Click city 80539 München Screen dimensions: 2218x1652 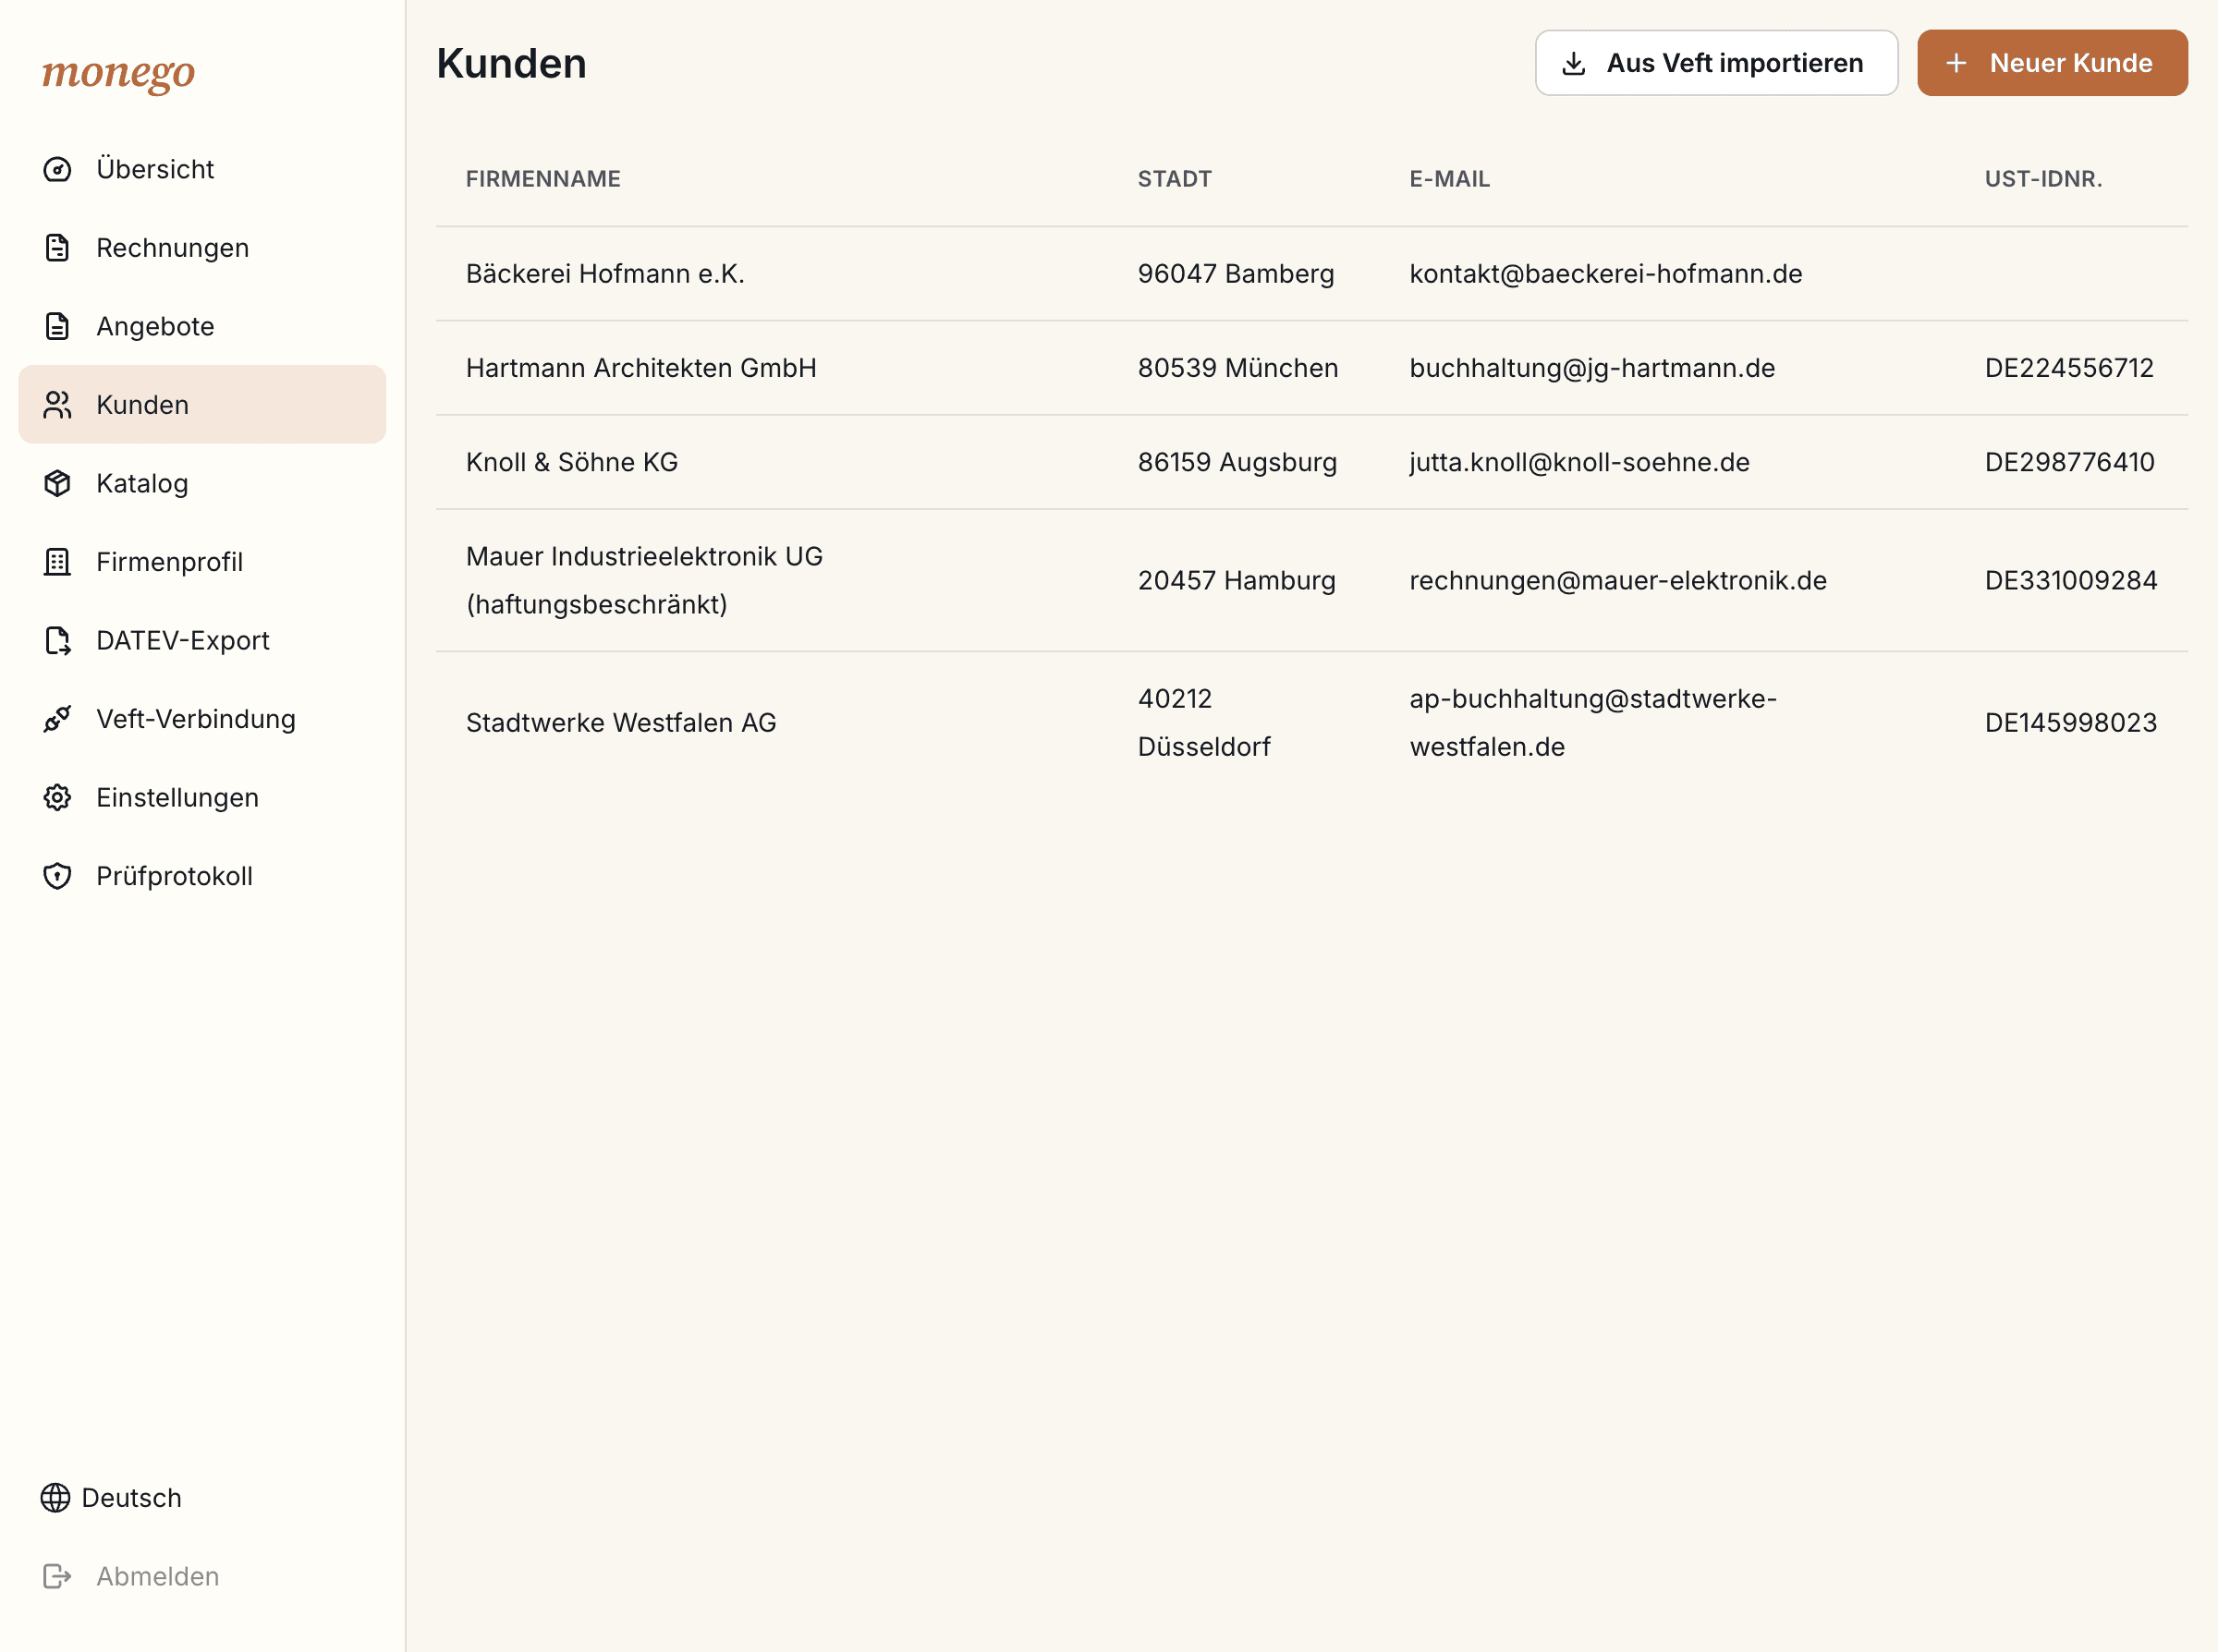pyautogui.click(x=1238, y=368)
